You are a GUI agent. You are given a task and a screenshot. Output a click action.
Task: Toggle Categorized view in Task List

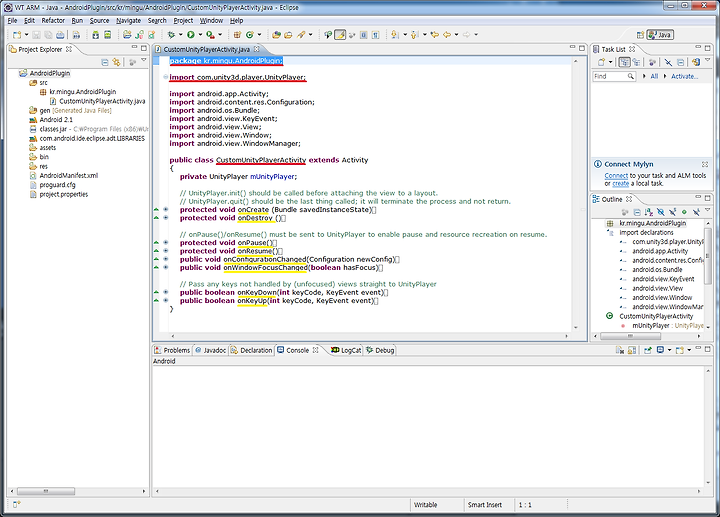click(x=624, y=62)
